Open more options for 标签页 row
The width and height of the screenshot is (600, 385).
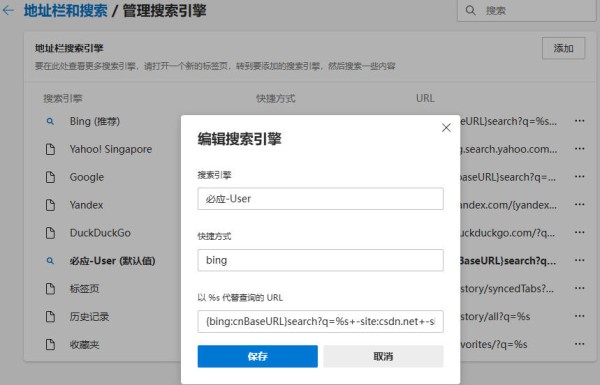tap(579, 288)
